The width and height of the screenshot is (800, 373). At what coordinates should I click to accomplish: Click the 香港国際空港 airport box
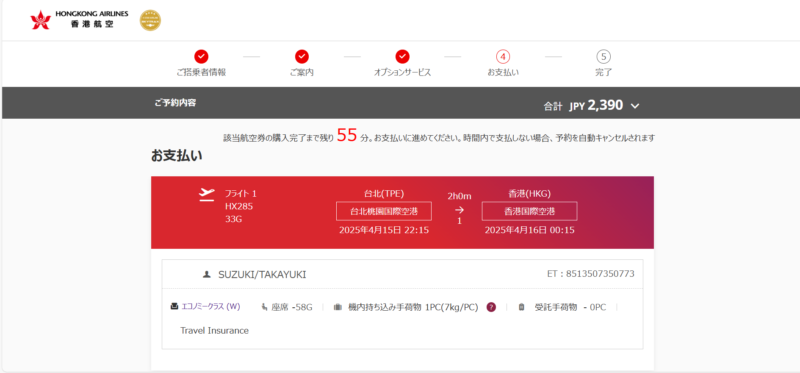click(x=530, y=211)
